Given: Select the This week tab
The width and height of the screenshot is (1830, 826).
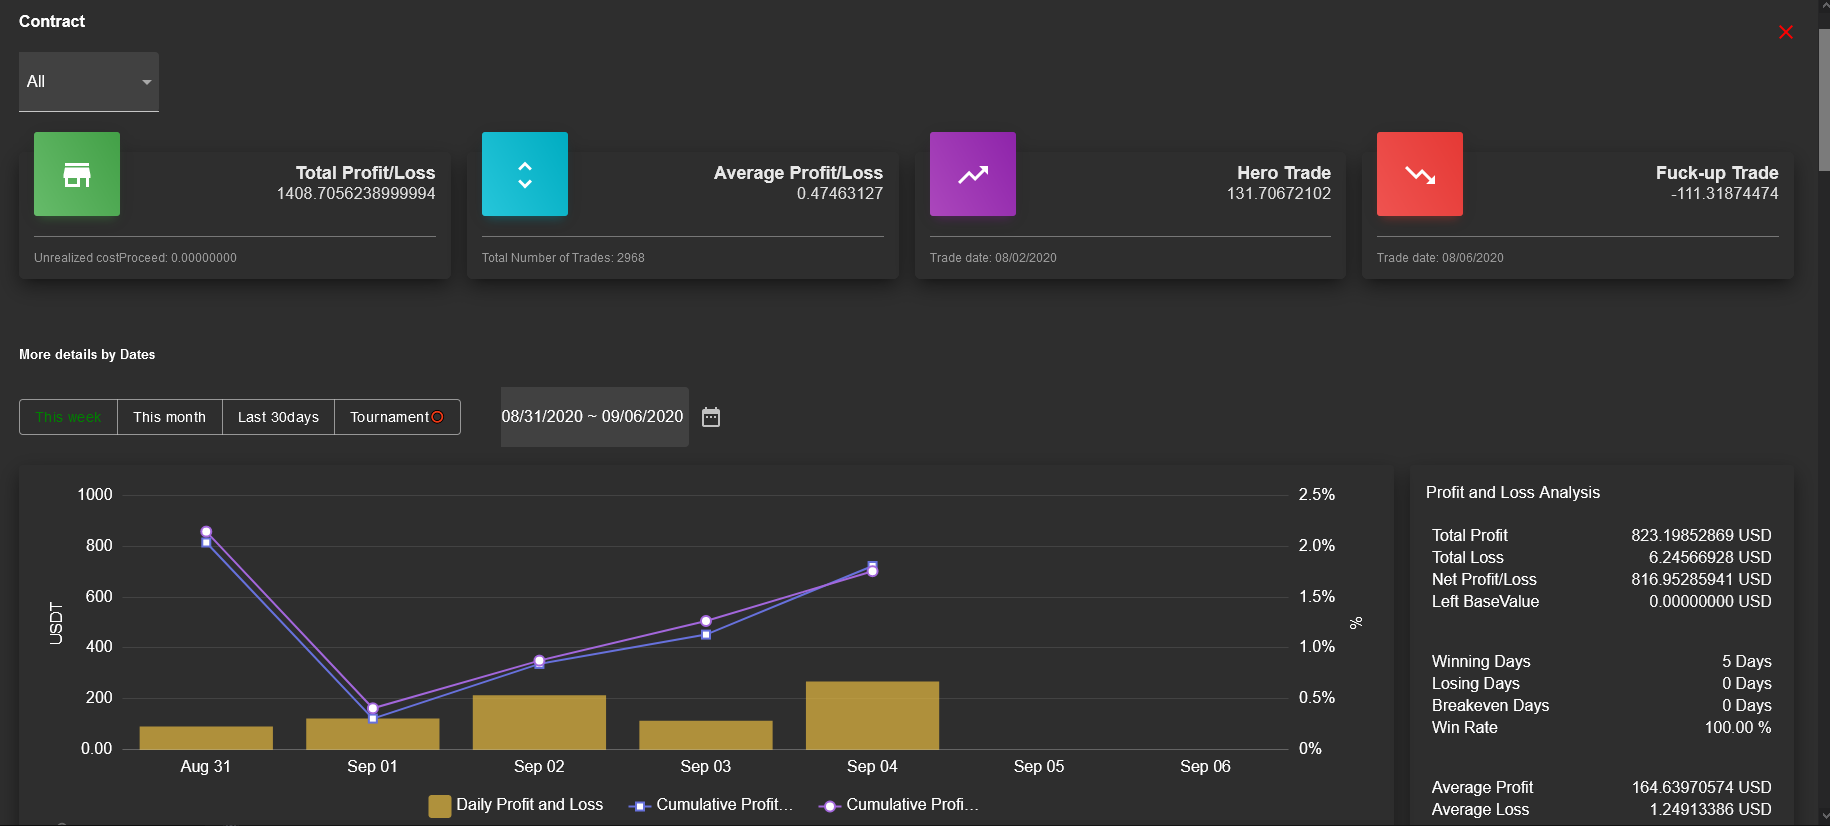Looking at the screenshot, I should pos(69,417).
